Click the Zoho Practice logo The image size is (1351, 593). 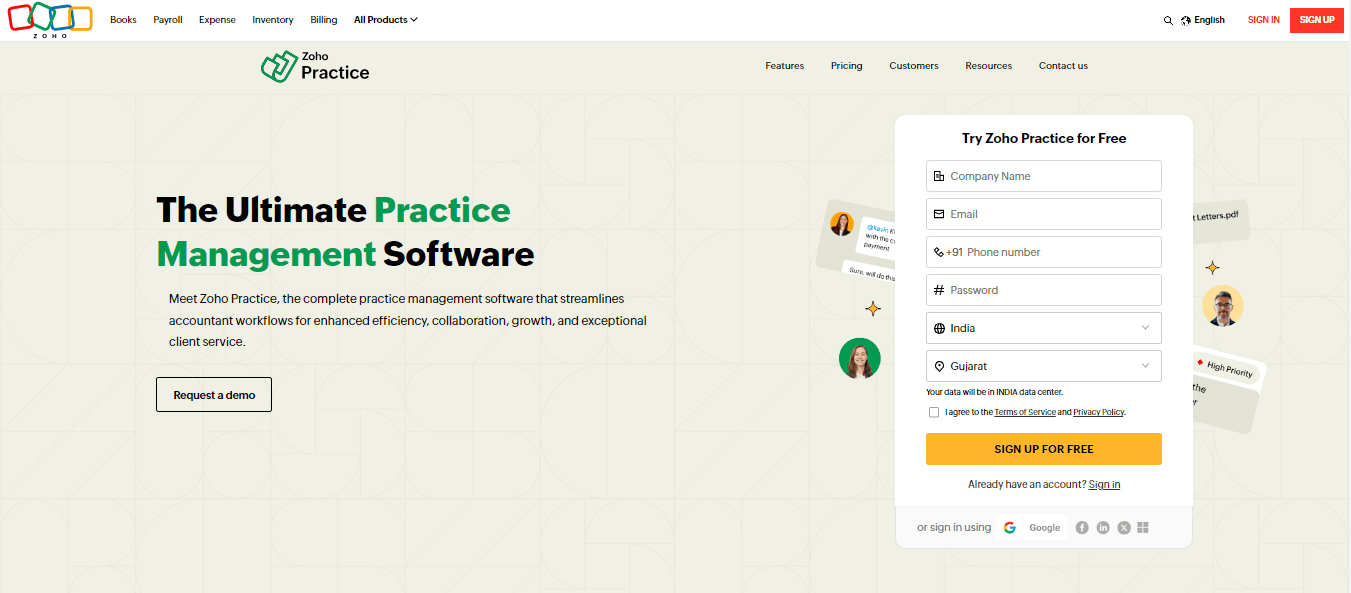pos(314,65)
